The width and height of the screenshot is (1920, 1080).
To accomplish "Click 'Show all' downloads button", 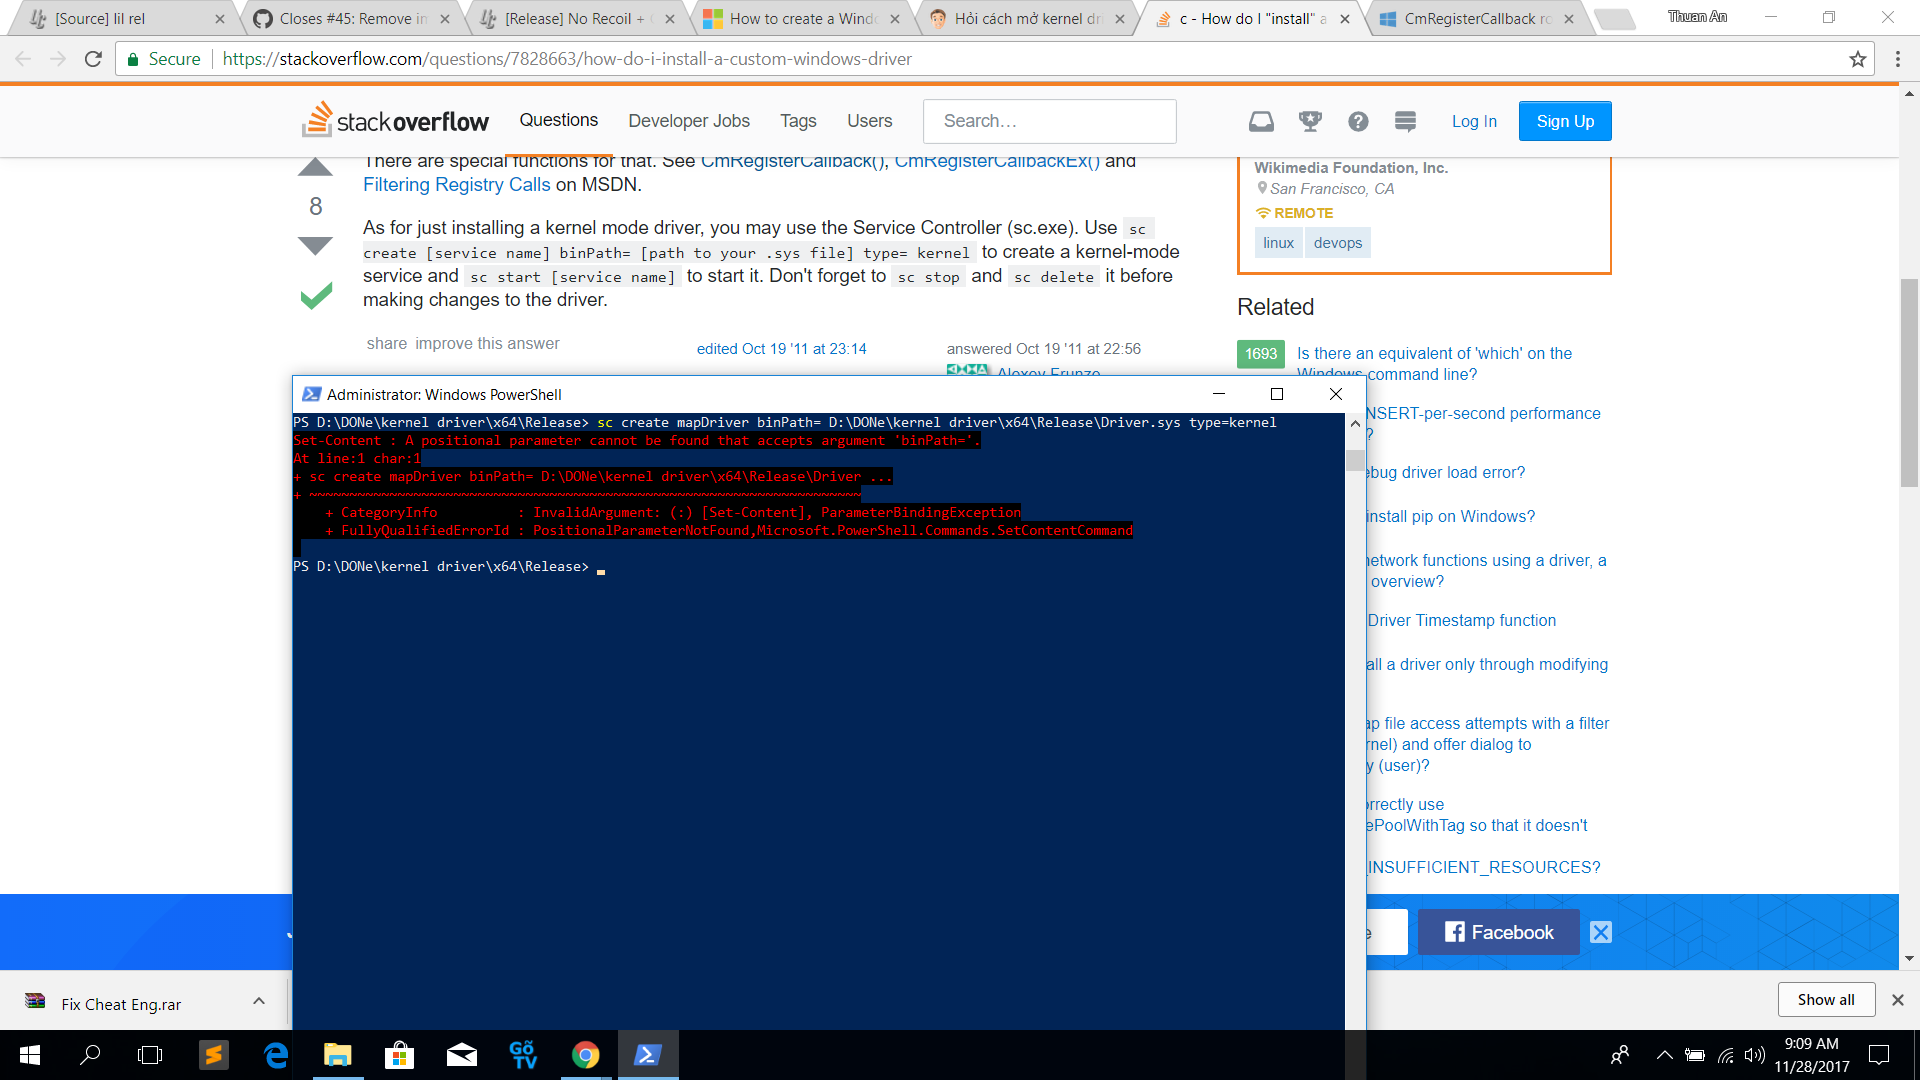I will (x=1825, y=1000).
